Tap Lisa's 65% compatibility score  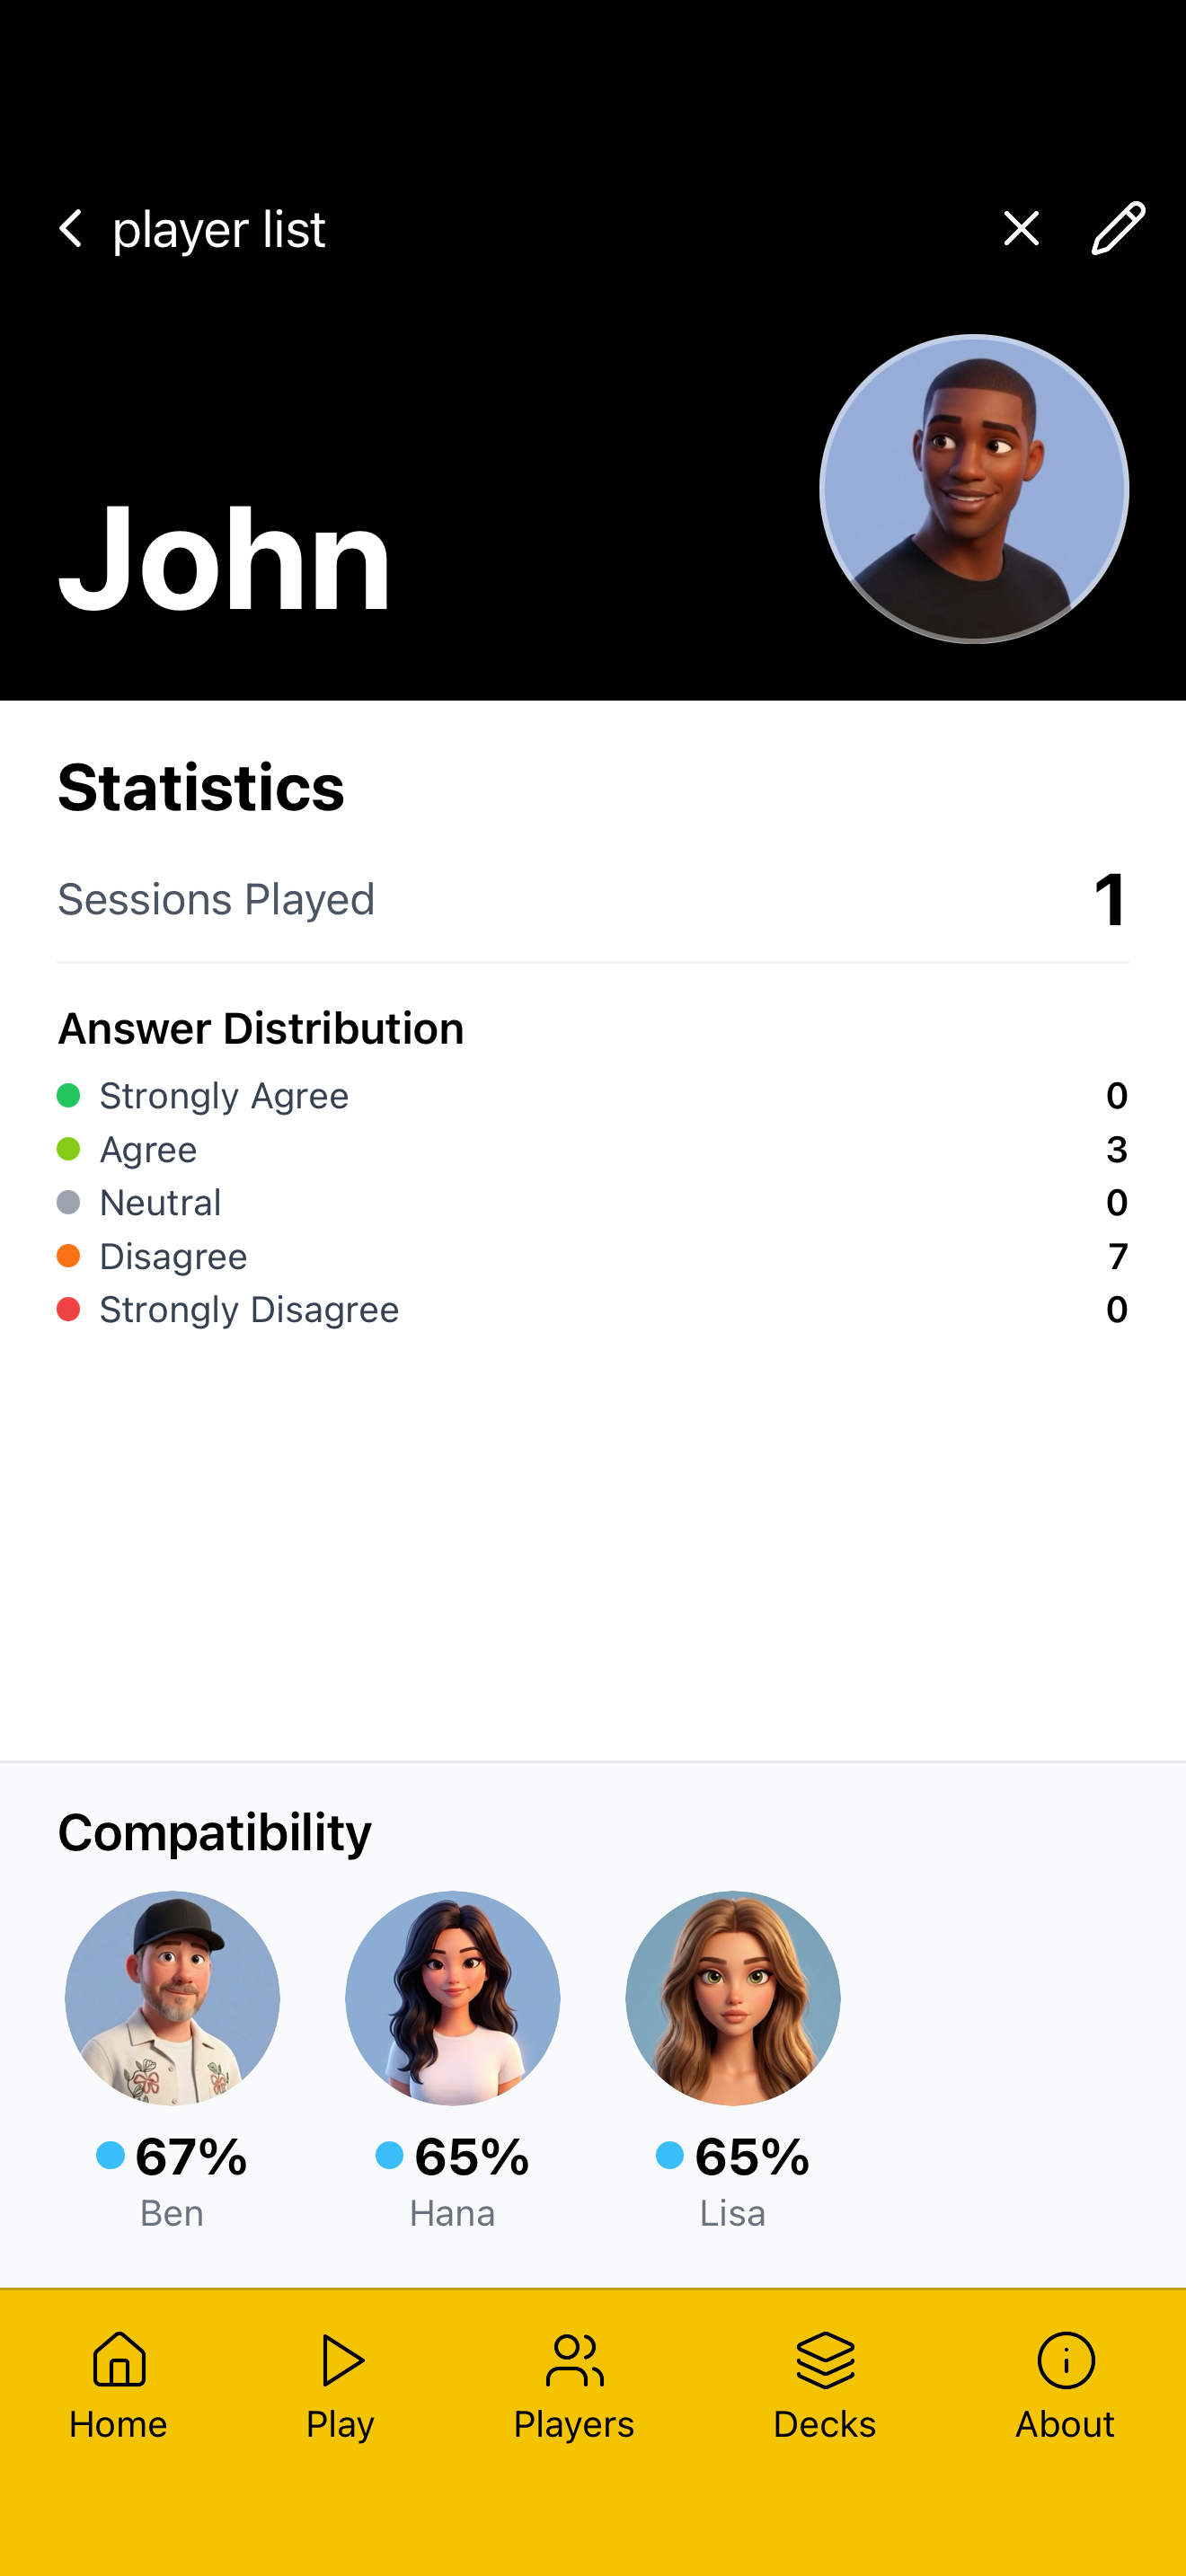[x=752, y=2156]
